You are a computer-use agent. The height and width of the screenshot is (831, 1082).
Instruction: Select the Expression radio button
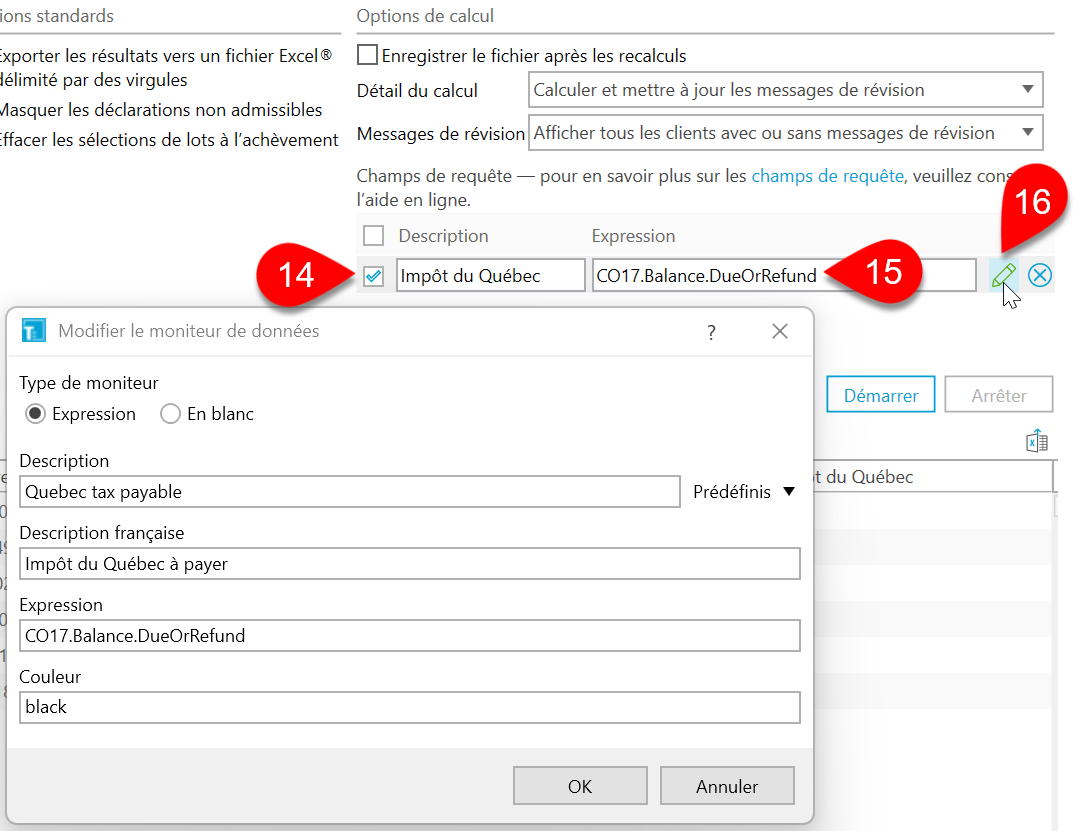pos(36,414)
